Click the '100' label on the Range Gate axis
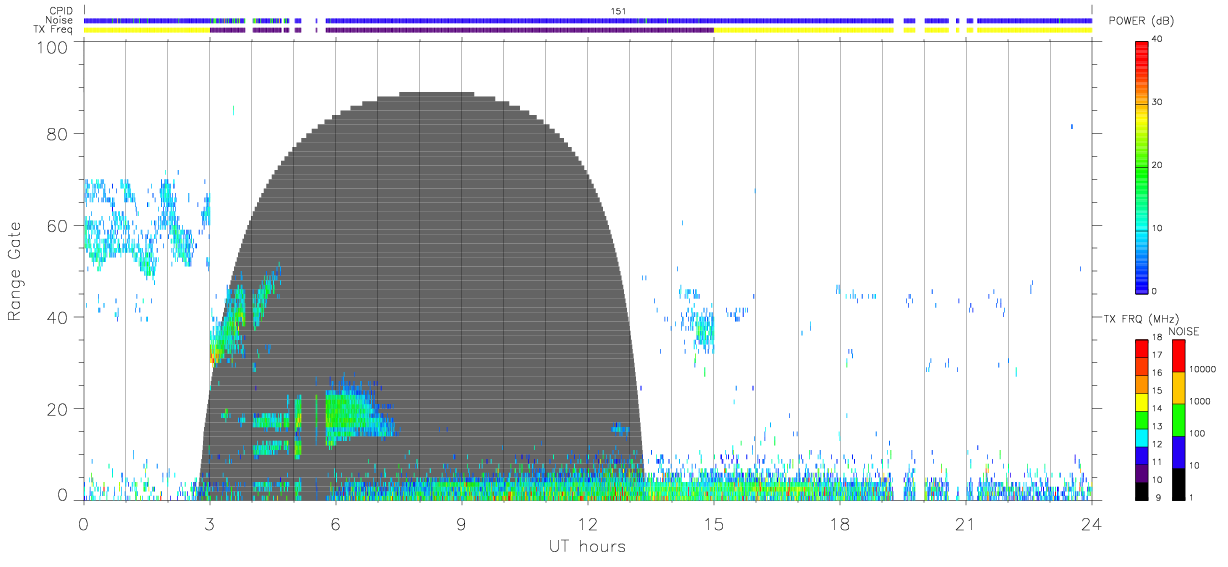This screenshot has width=1228, height=567. pos(51,47)
